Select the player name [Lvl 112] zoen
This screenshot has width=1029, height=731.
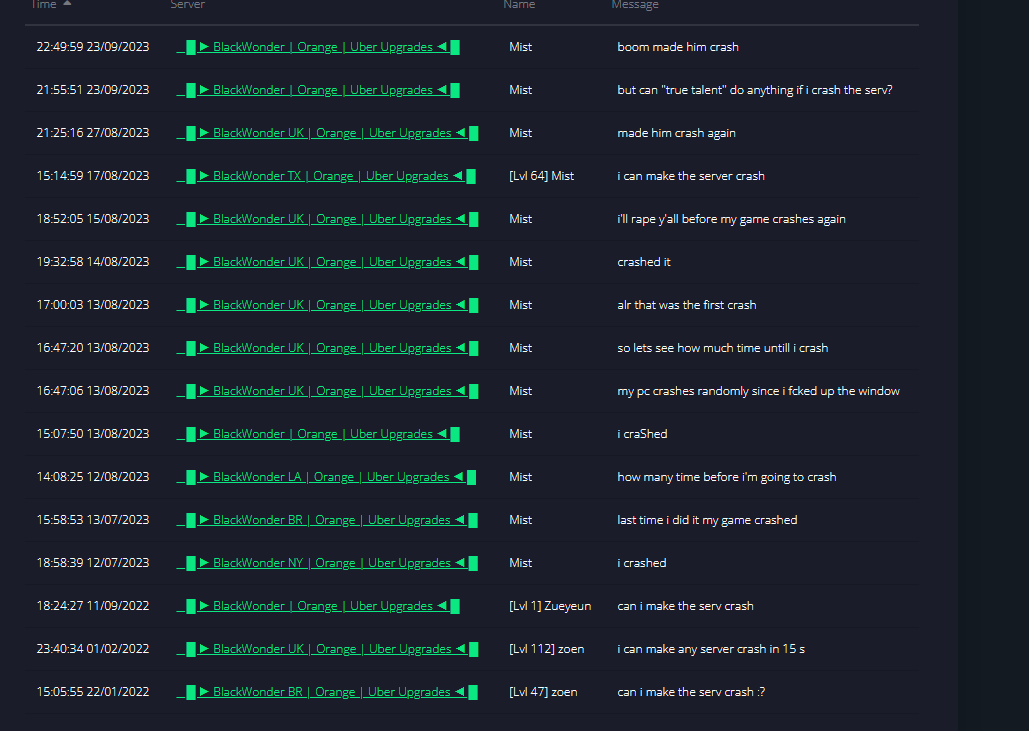pyautogui.click(x=547, y=649)
